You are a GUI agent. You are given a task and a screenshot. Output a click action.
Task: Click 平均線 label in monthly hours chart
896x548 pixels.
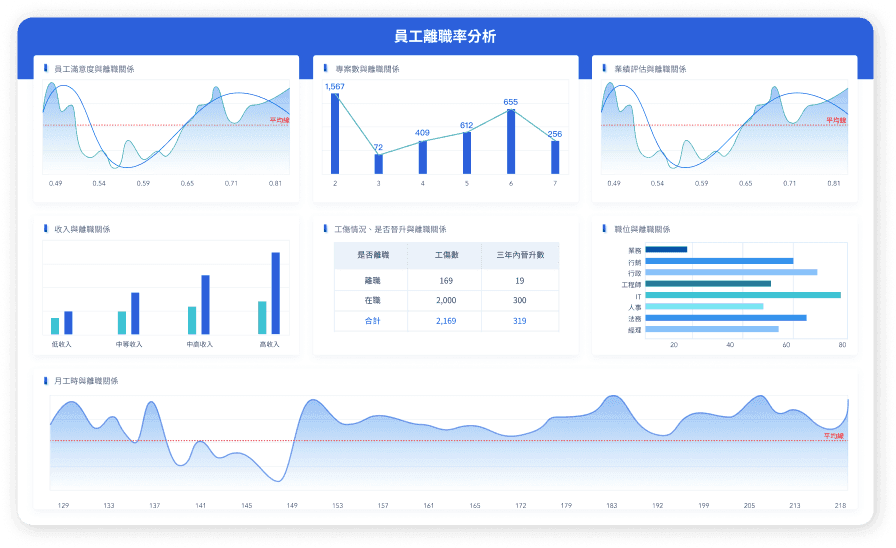tap(834, 435)
